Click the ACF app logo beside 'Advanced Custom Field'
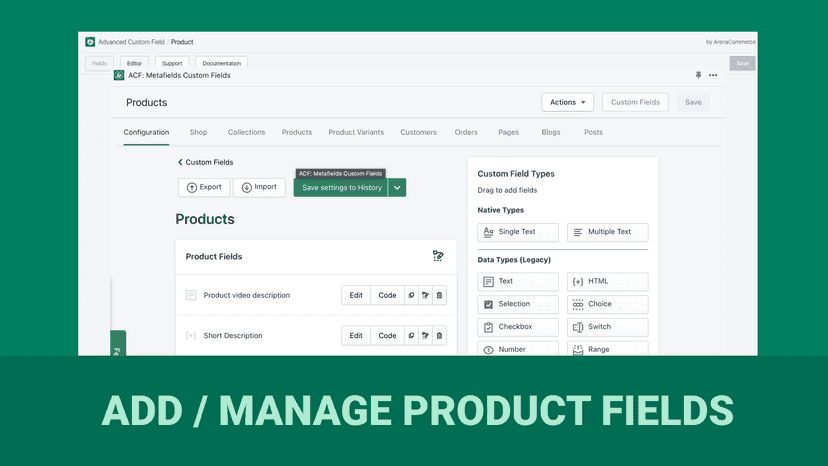 pyautogui.click(x=90, y=42)
